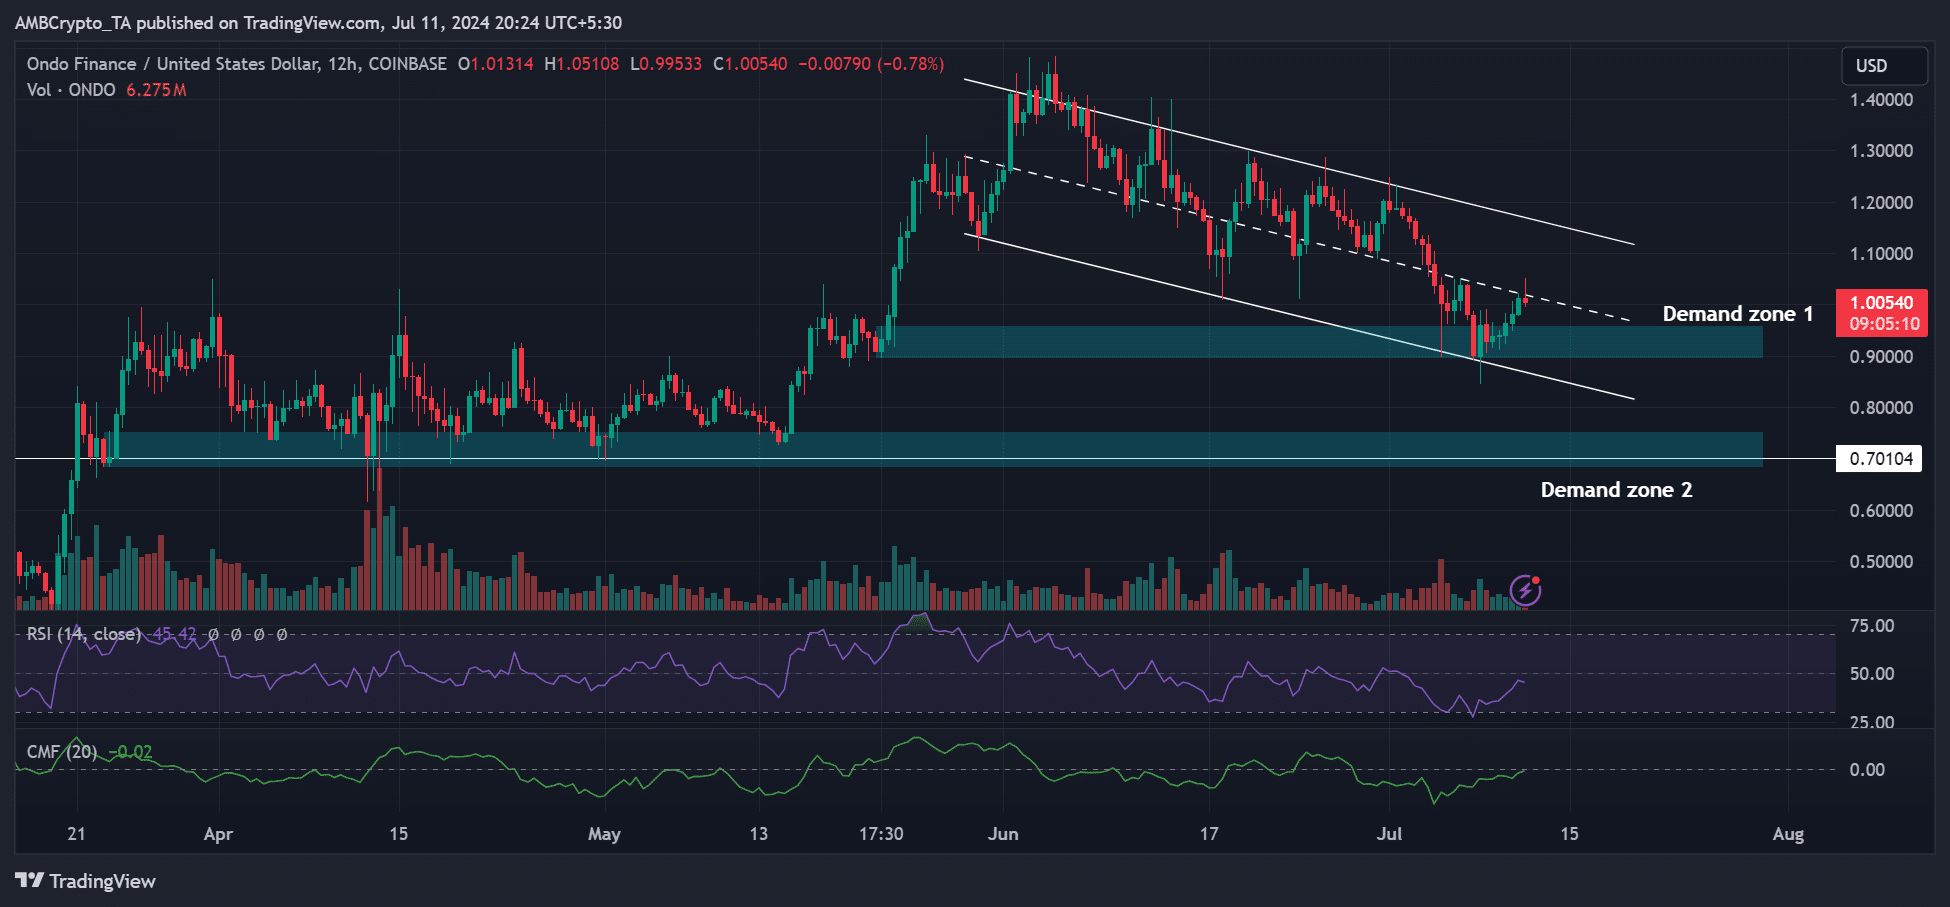Click the 1.30000 price axis label
Viewport: 1950px width, 907px height.
(1881, 151)
